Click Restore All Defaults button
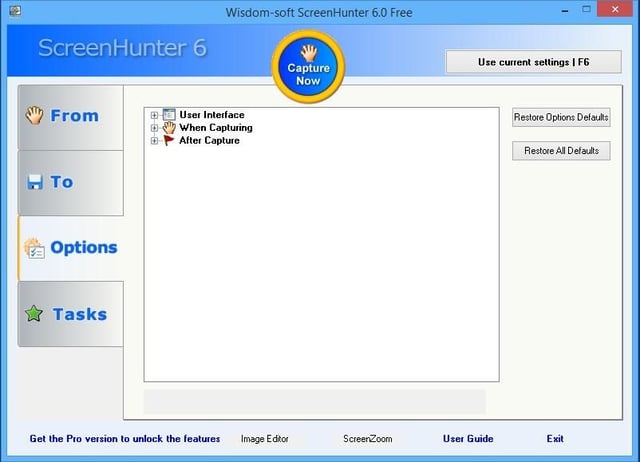The image size is (640, 462). click(x=561, y=151)
